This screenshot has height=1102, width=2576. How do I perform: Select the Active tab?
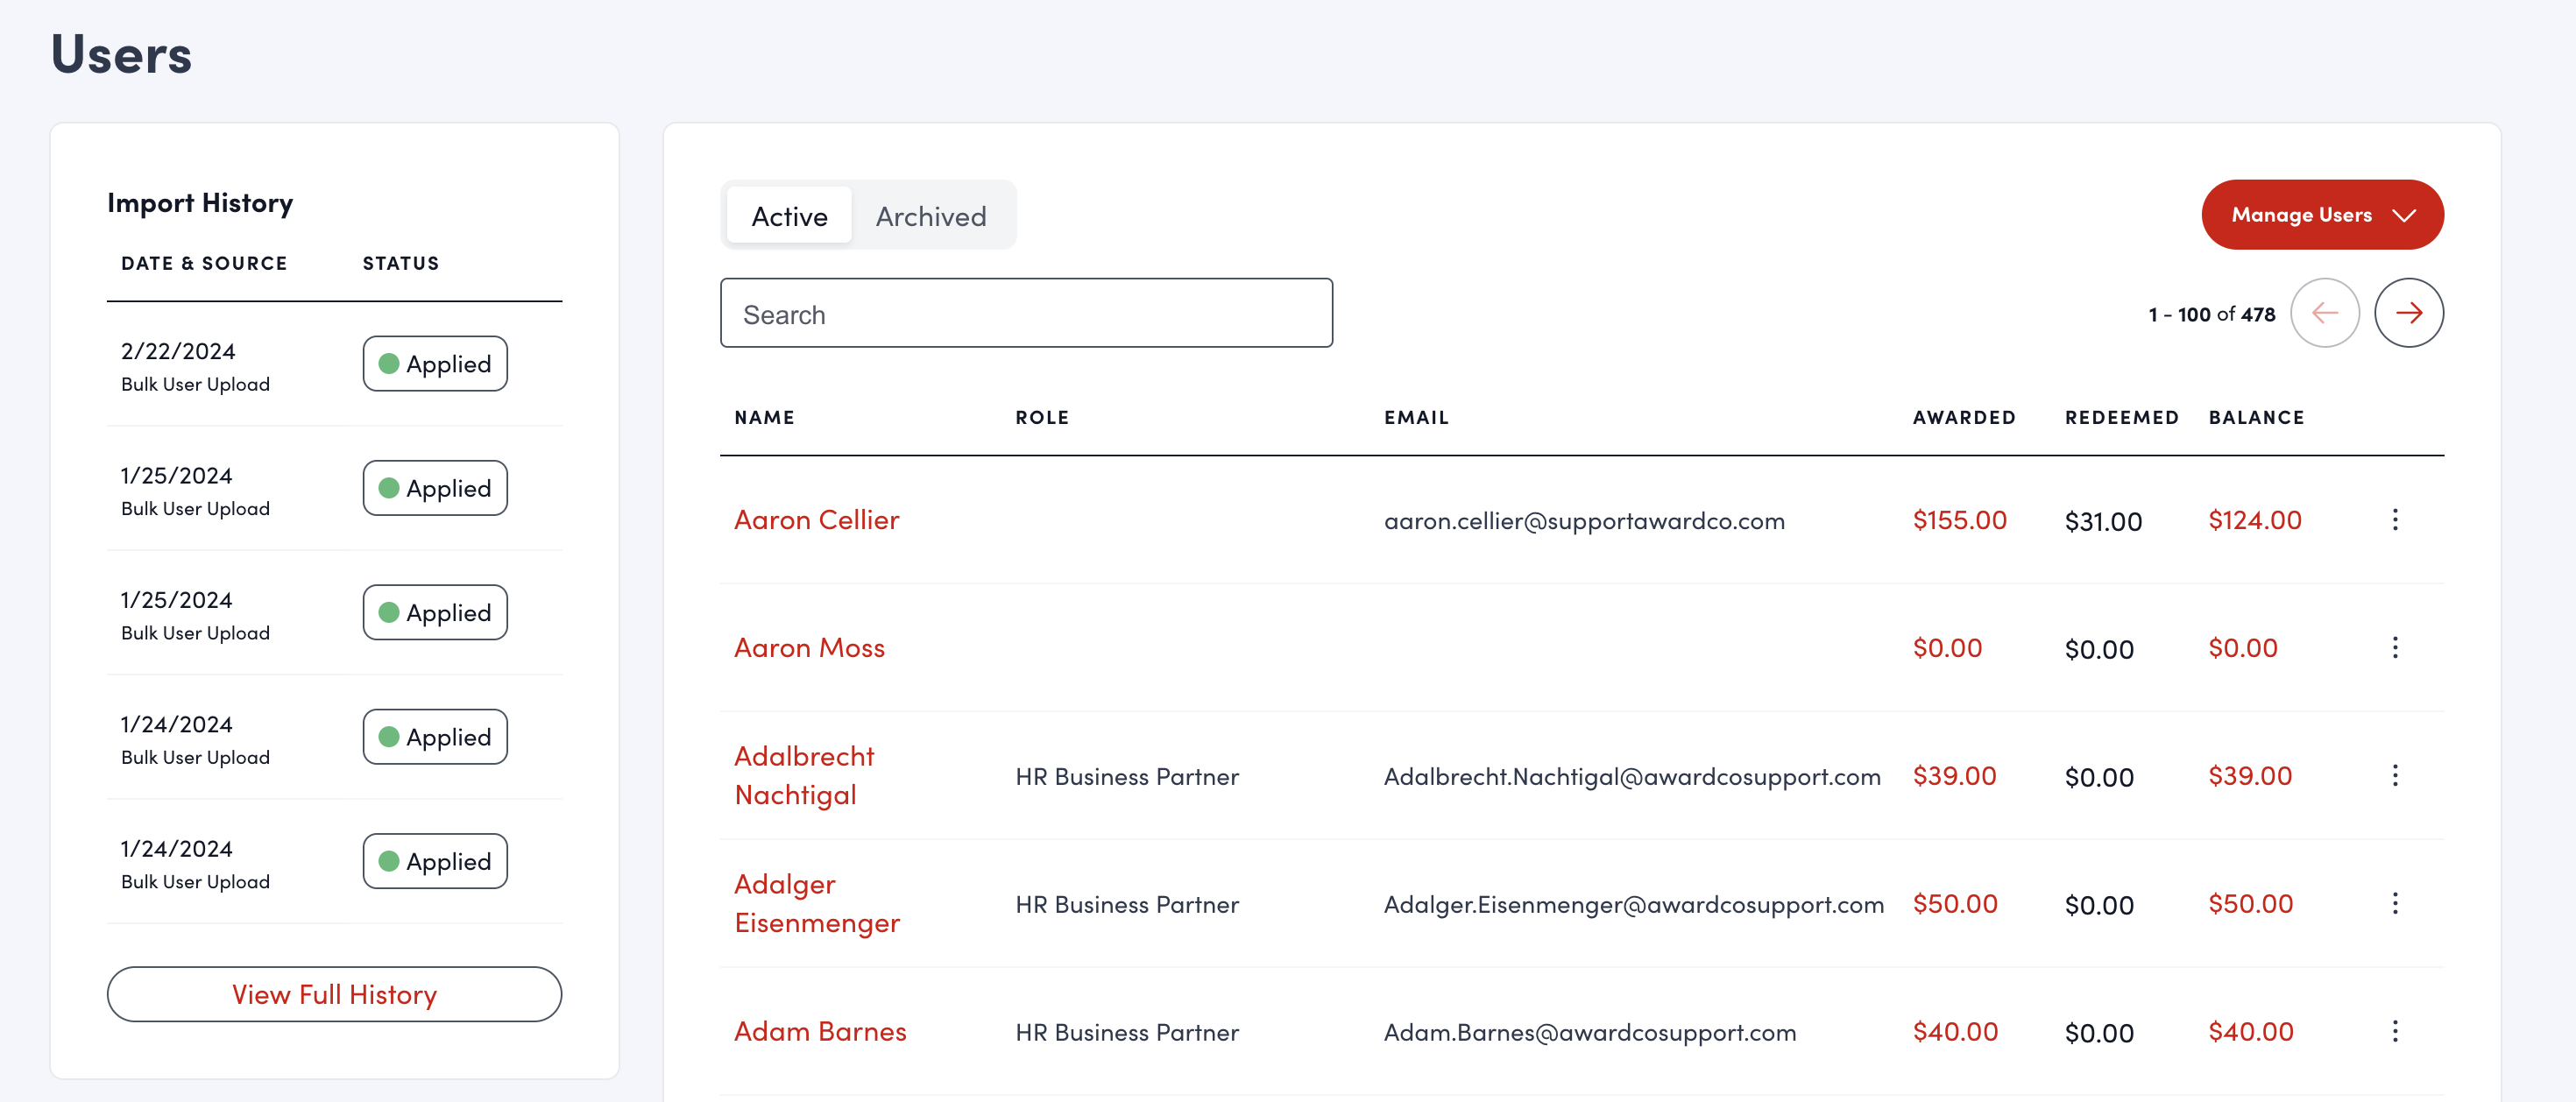tap(789, 216)
